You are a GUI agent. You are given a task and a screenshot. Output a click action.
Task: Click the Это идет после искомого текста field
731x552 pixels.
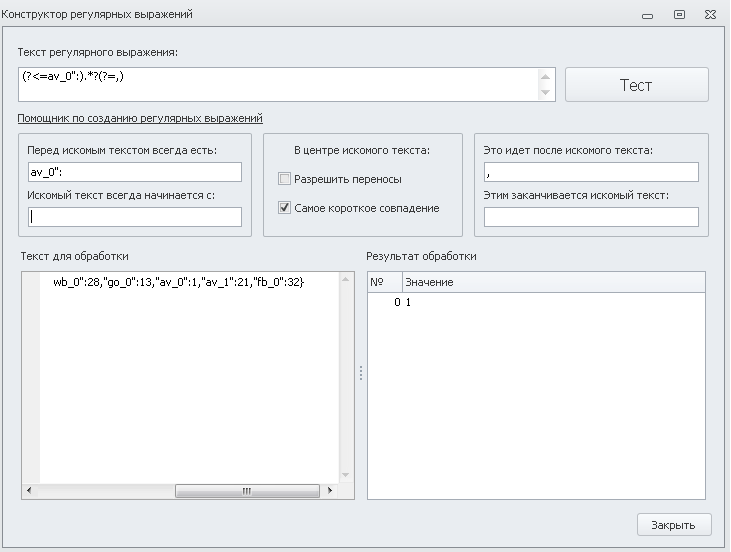pyautogui.click(x=591, y=172)
